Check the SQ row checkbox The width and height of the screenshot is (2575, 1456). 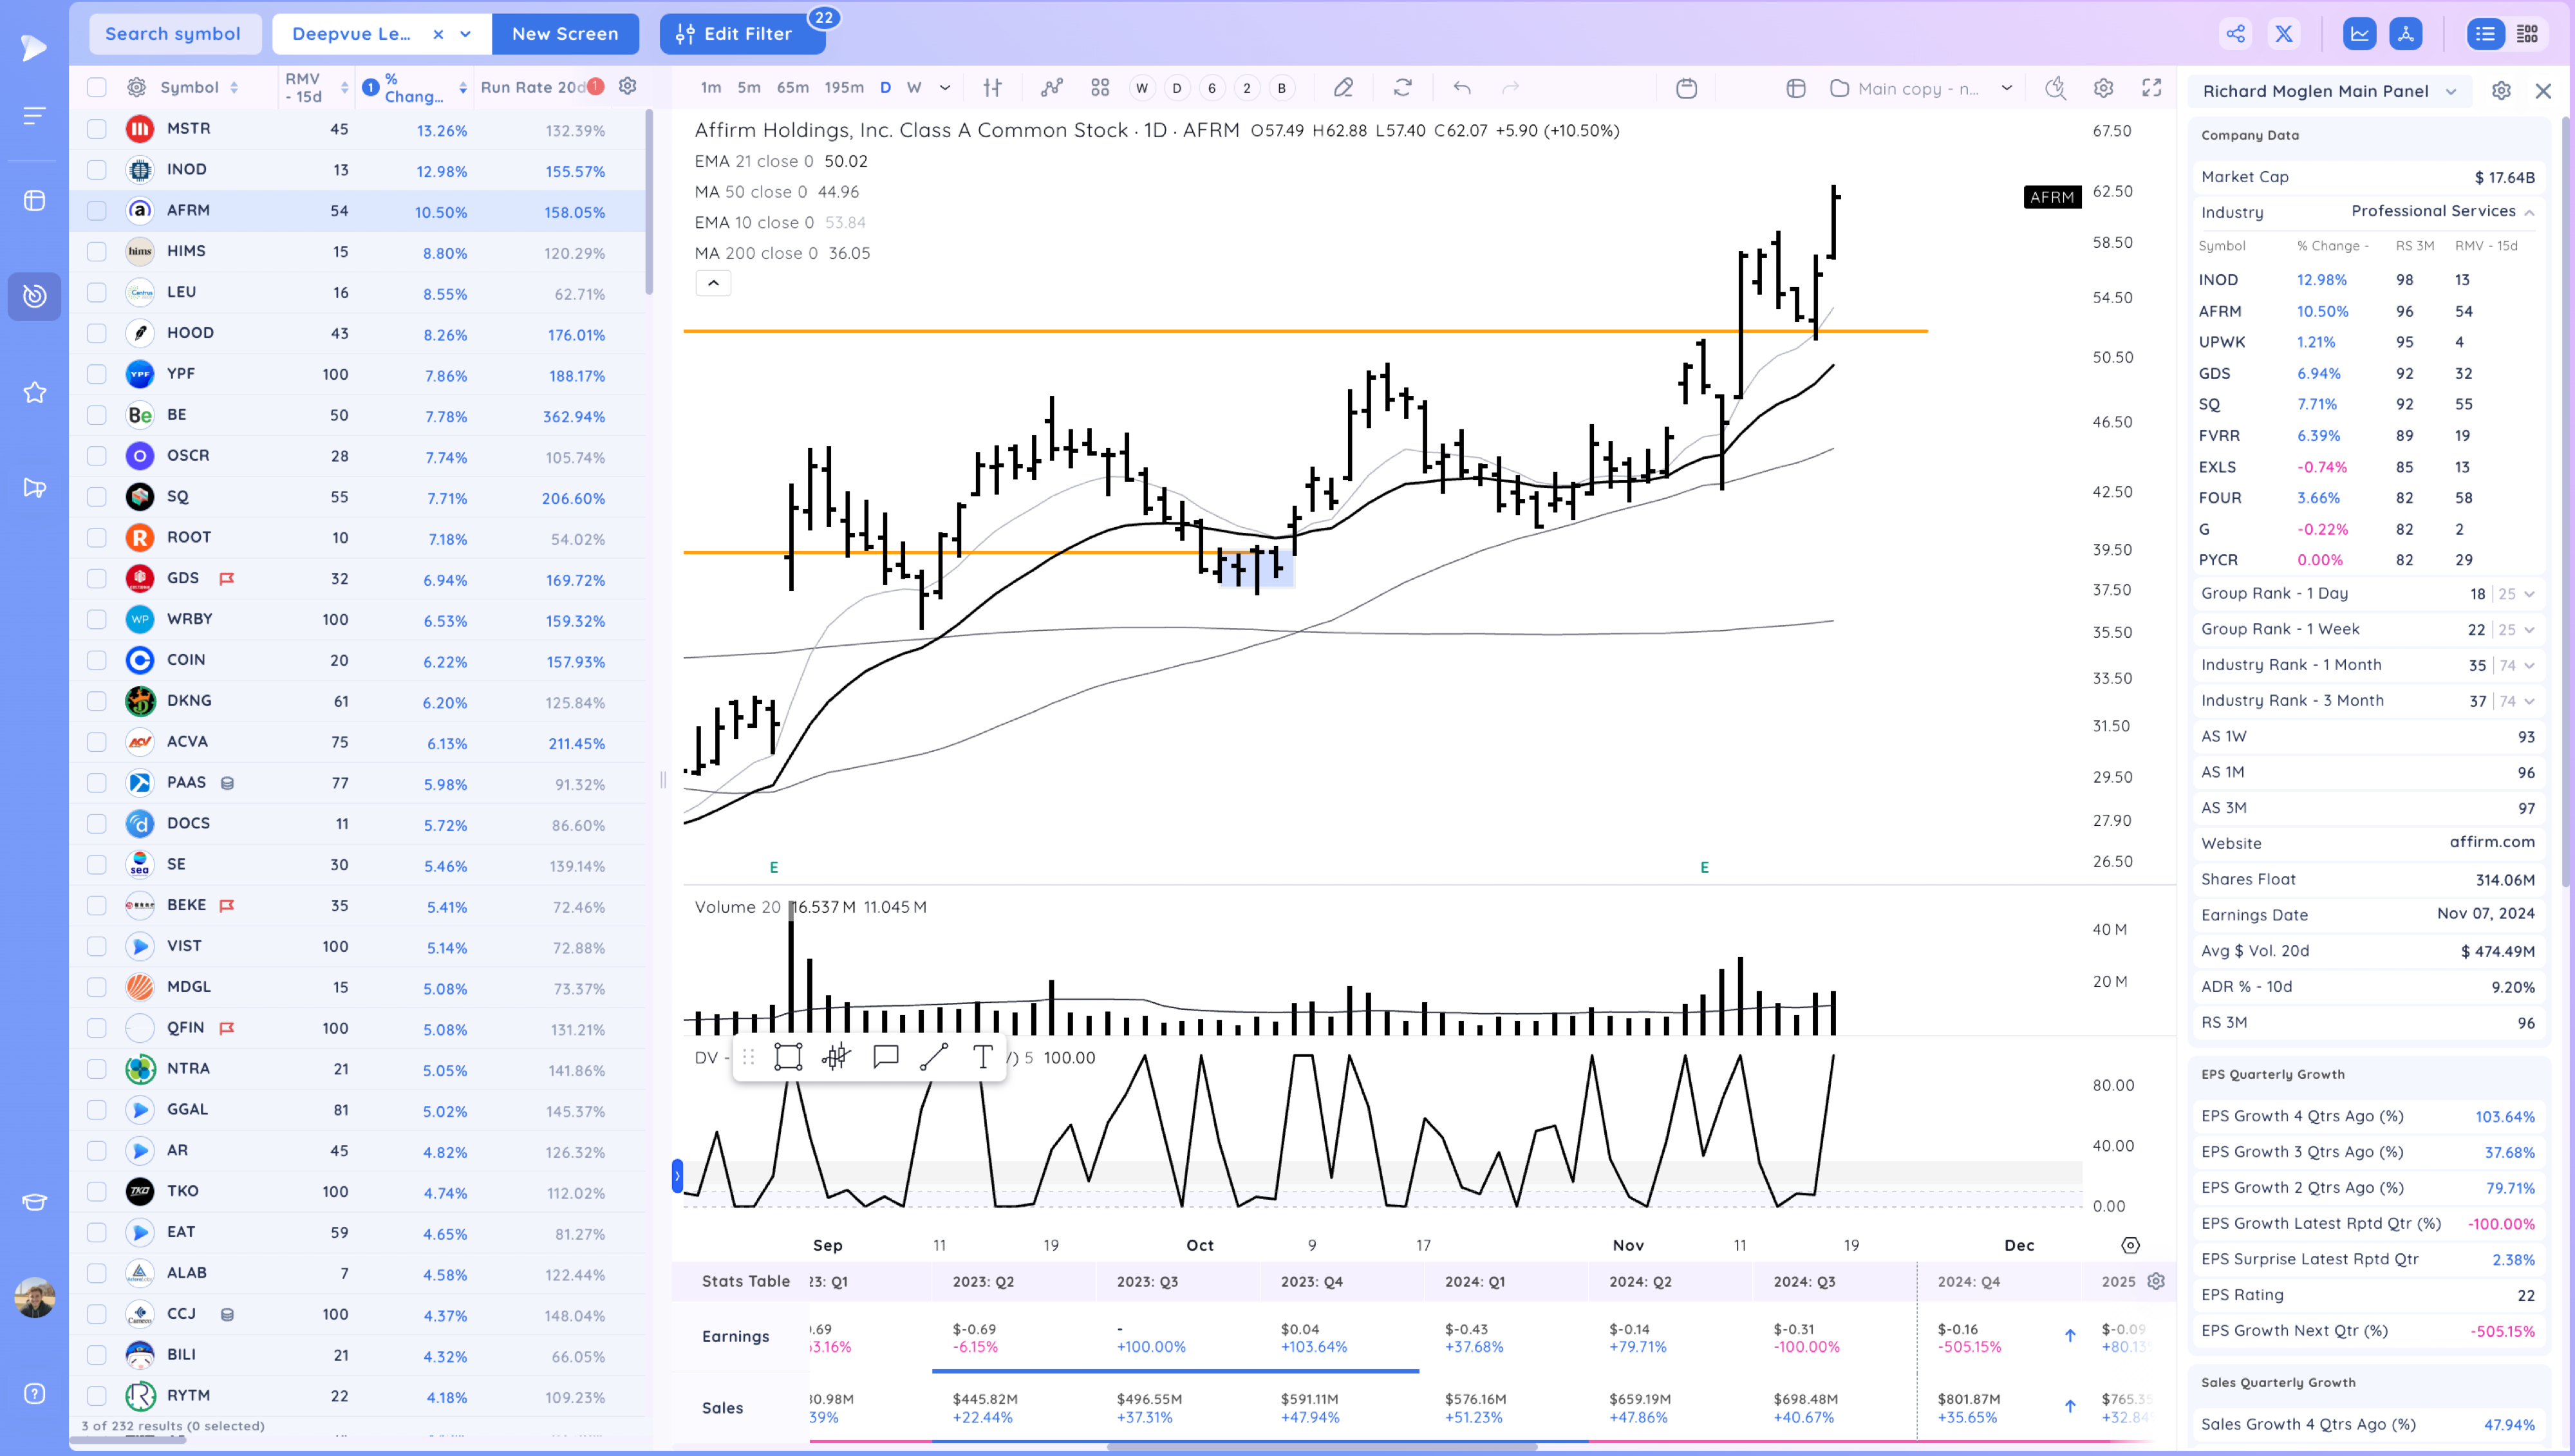96,497
